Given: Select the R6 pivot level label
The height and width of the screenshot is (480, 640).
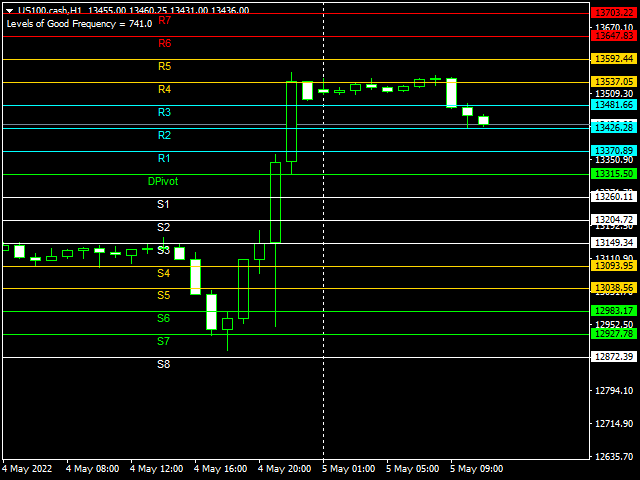Looking at the screenshot, I should [164, 43].
